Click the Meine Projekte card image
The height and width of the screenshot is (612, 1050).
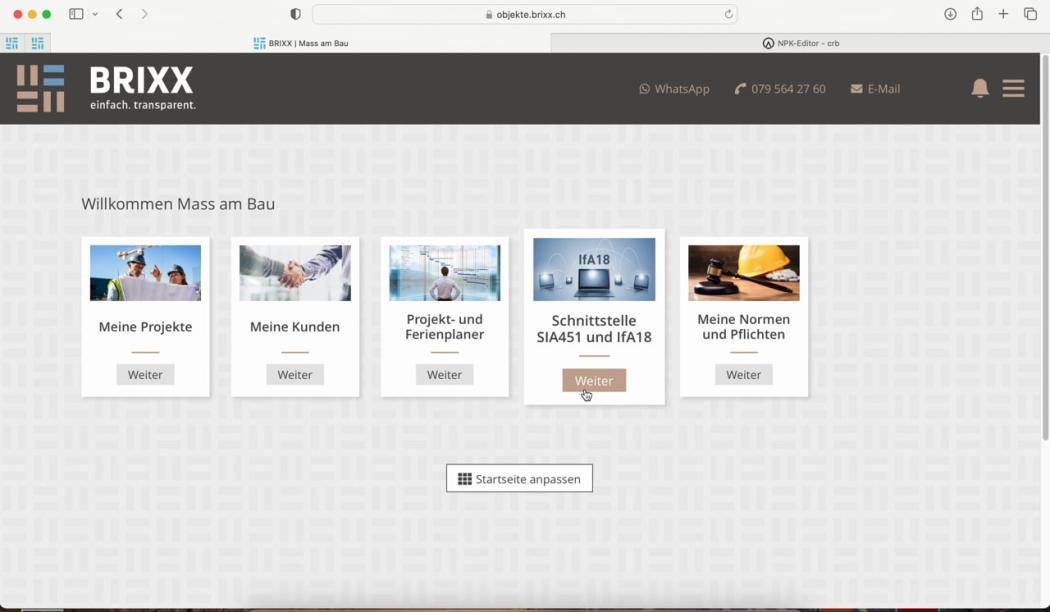pyautogui.click(x=145, y=273)
